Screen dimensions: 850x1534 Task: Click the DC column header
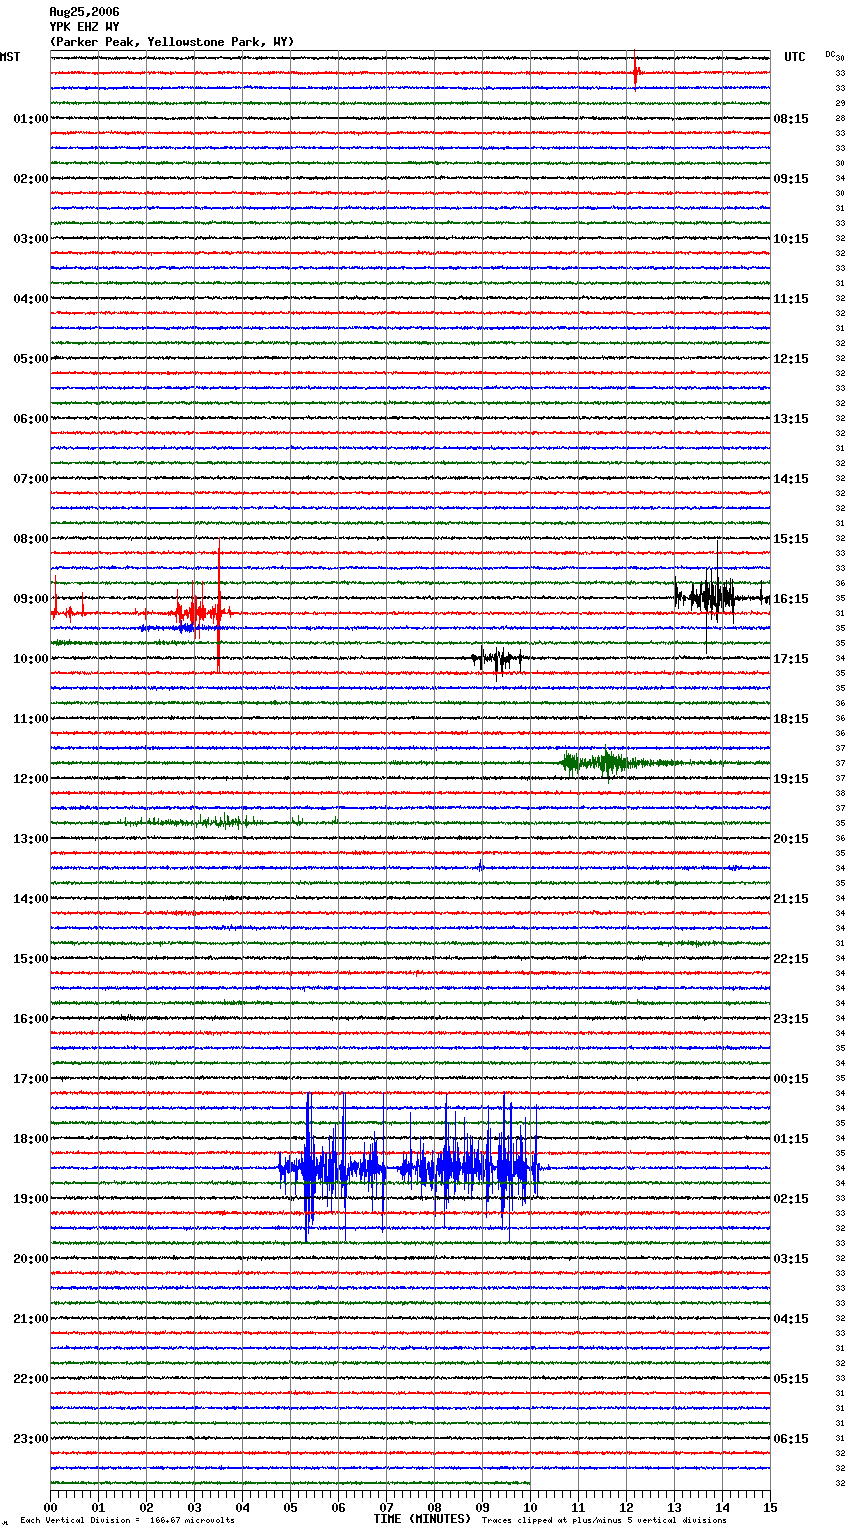830,54
